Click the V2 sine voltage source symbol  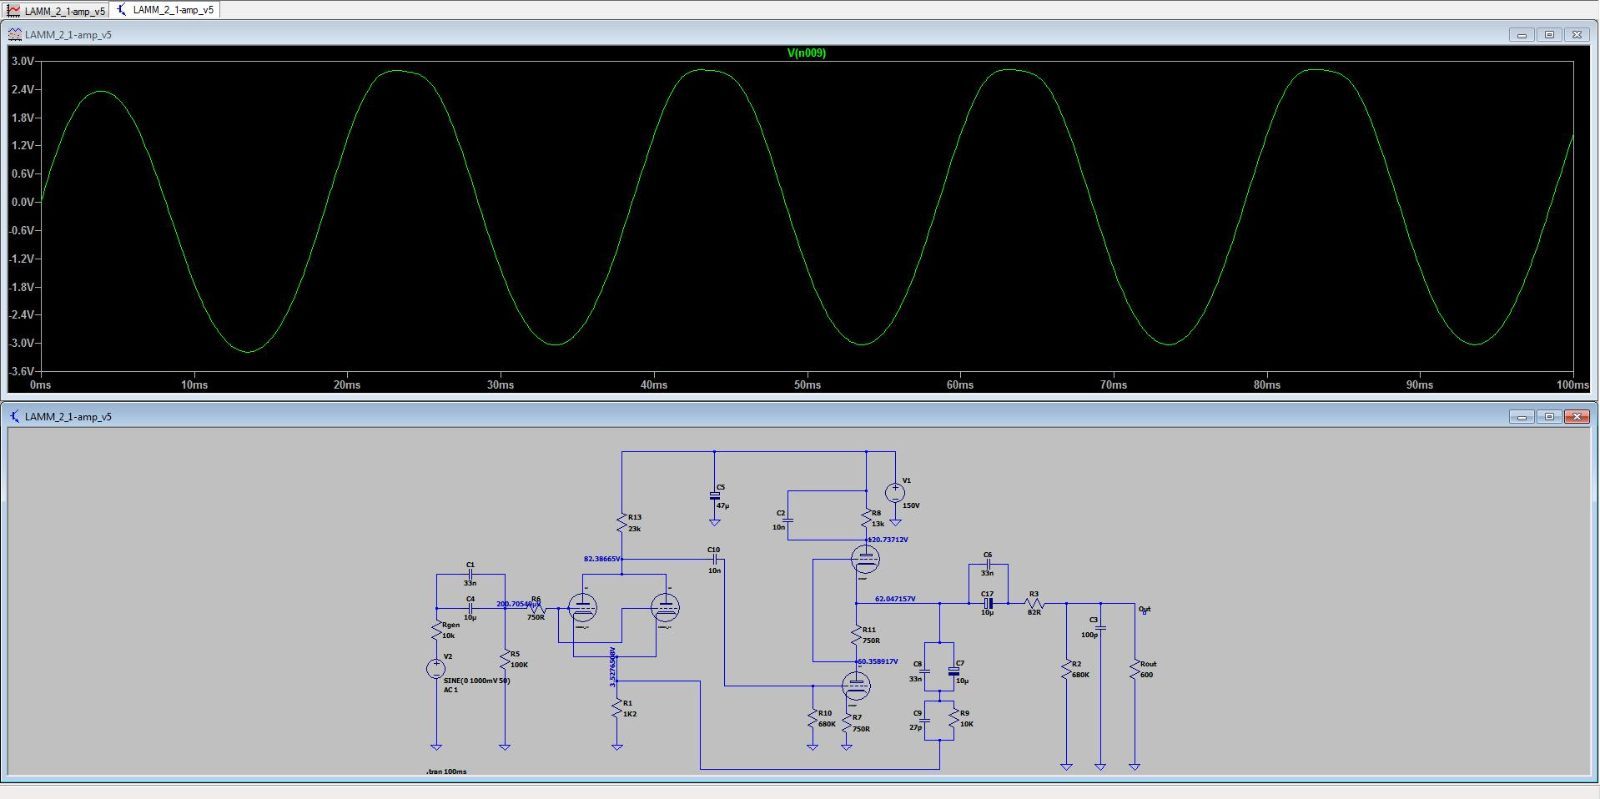436,668
